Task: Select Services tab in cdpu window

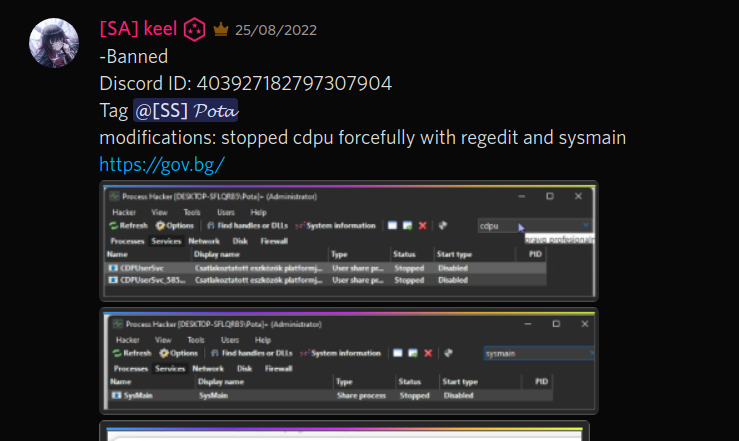Action: [166, 241]
